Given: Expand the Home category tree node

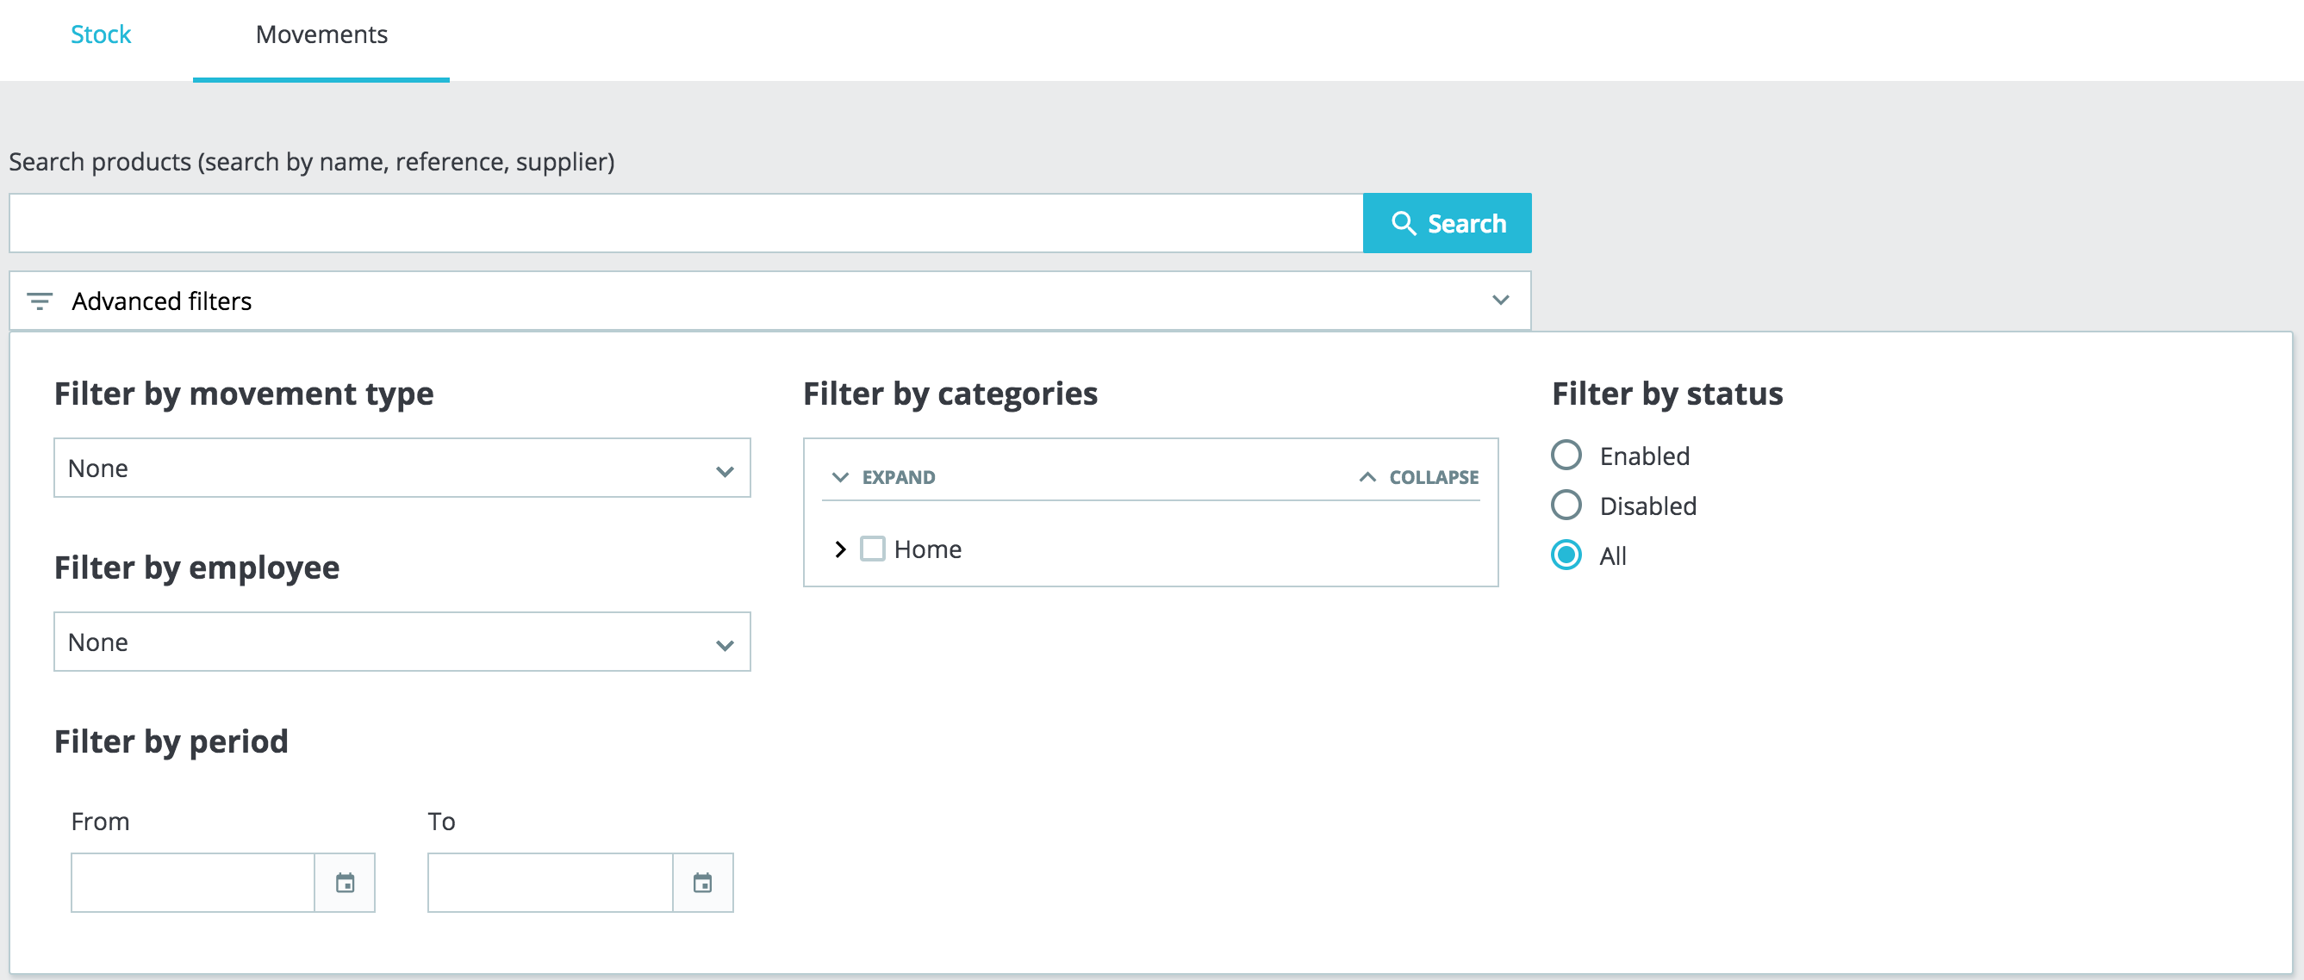Looking at the screenshot, I should (840, 549).
